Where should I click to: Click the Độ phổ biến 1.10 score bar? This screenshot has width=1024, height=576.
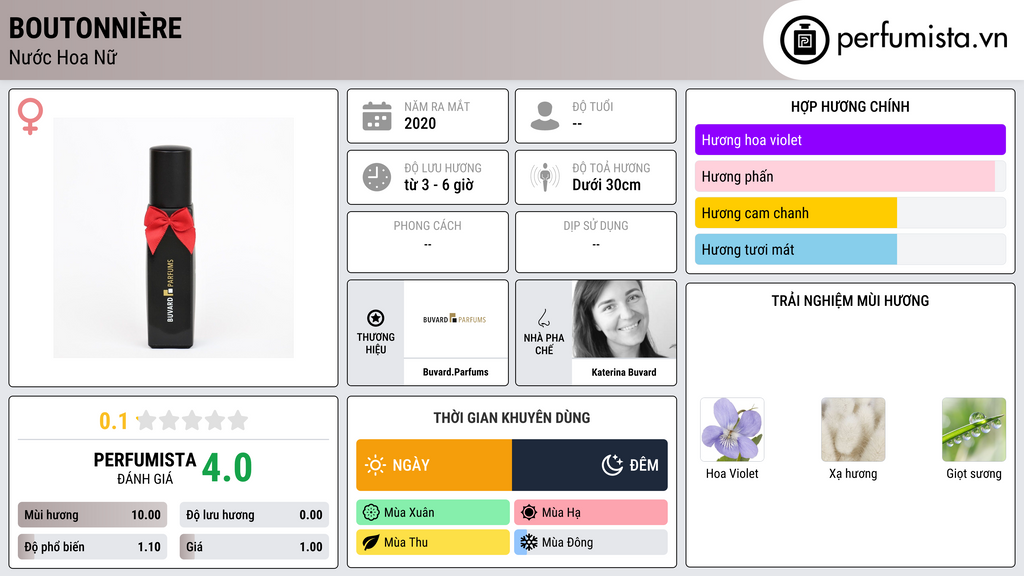pyautogui.click(x=92, y=547)
